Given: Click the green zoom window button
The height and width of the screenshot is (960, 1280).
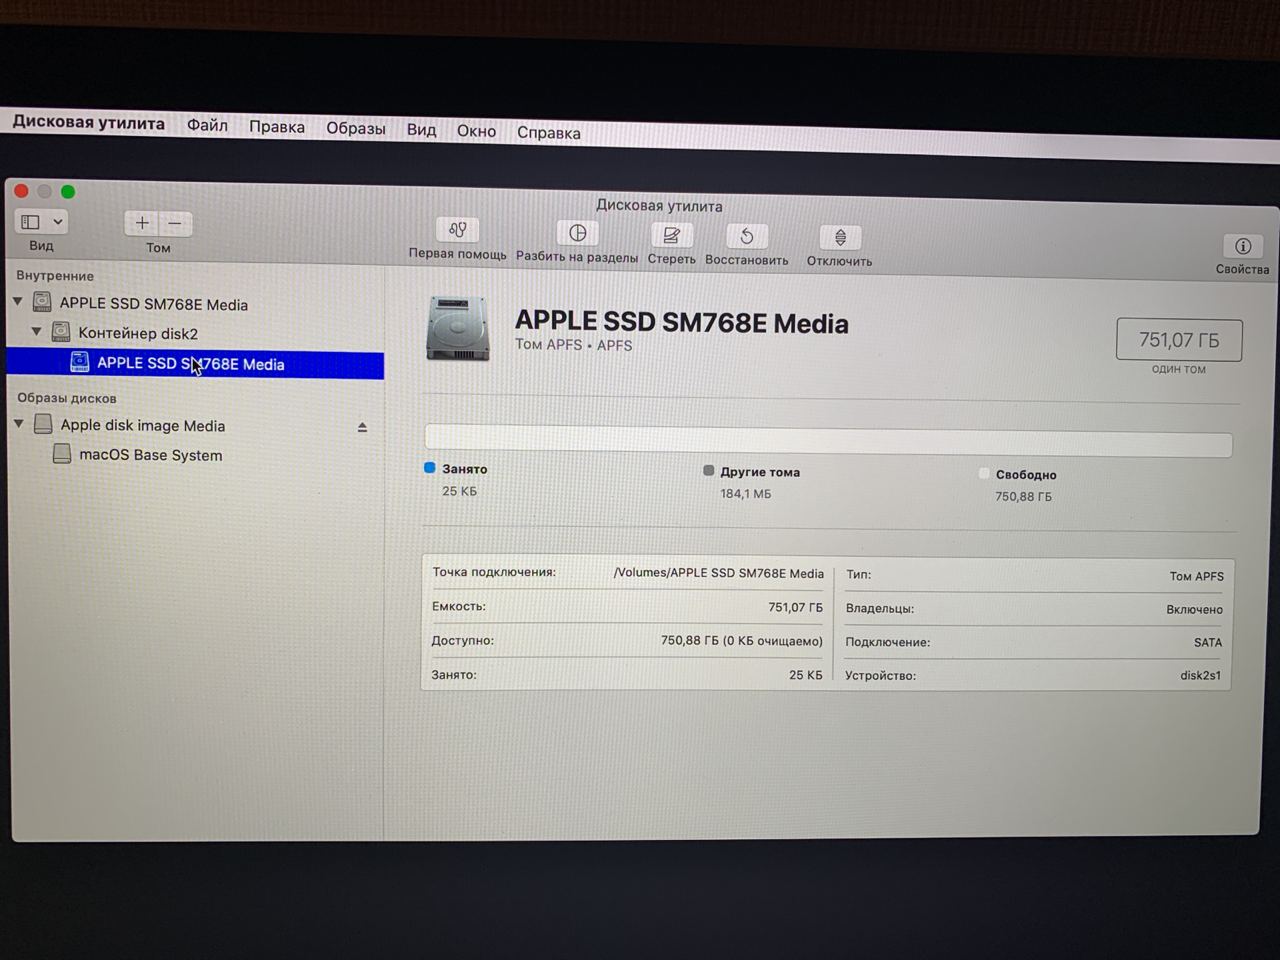Looking at the screenshot, I should tap(68, 191).
